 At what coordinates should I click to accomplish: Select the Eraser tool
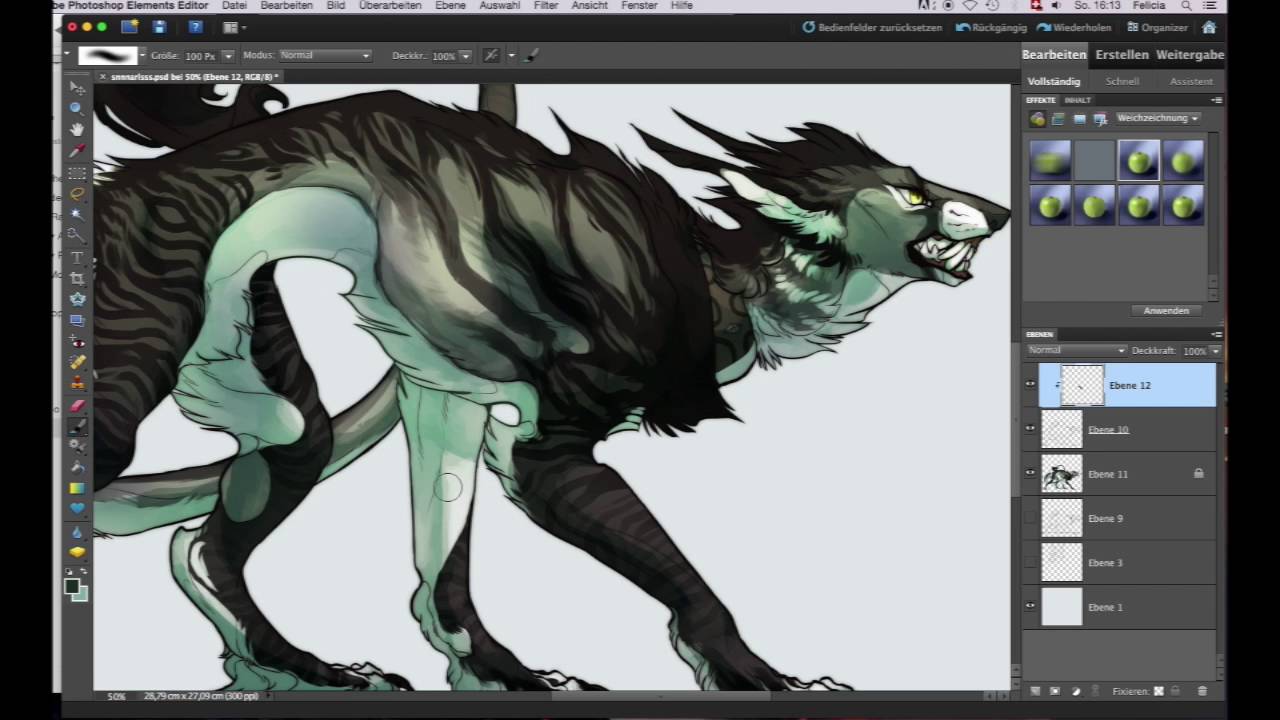[x=77, y=404]
